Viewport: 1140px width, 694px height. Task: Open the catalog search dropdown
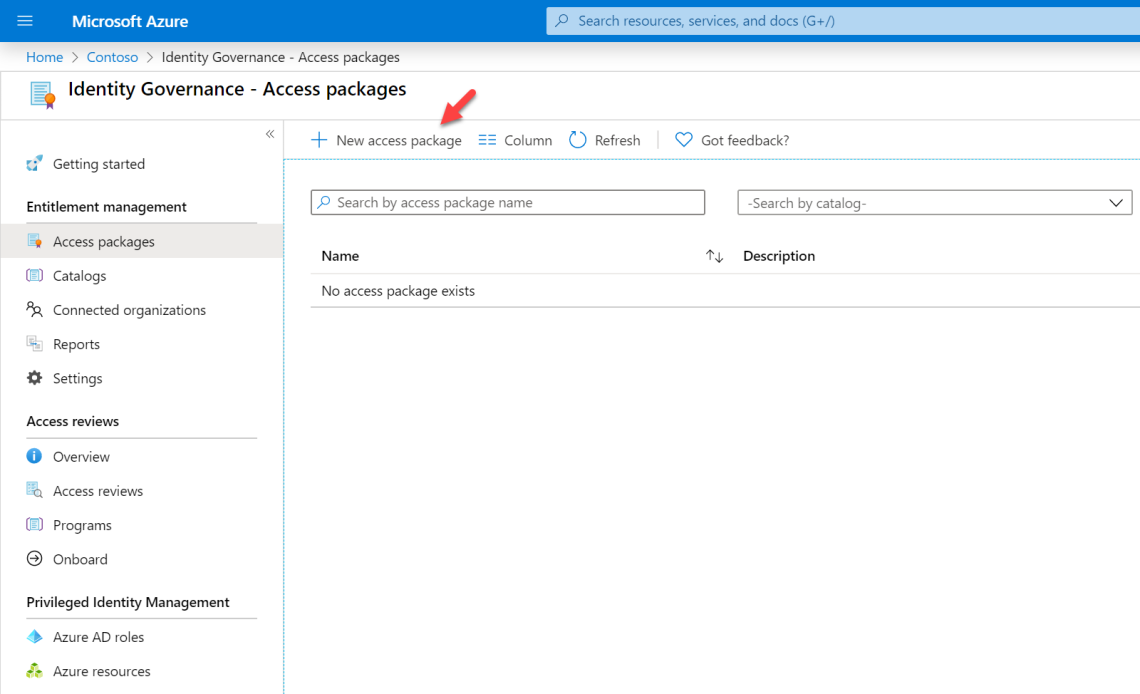[1116, 202]
